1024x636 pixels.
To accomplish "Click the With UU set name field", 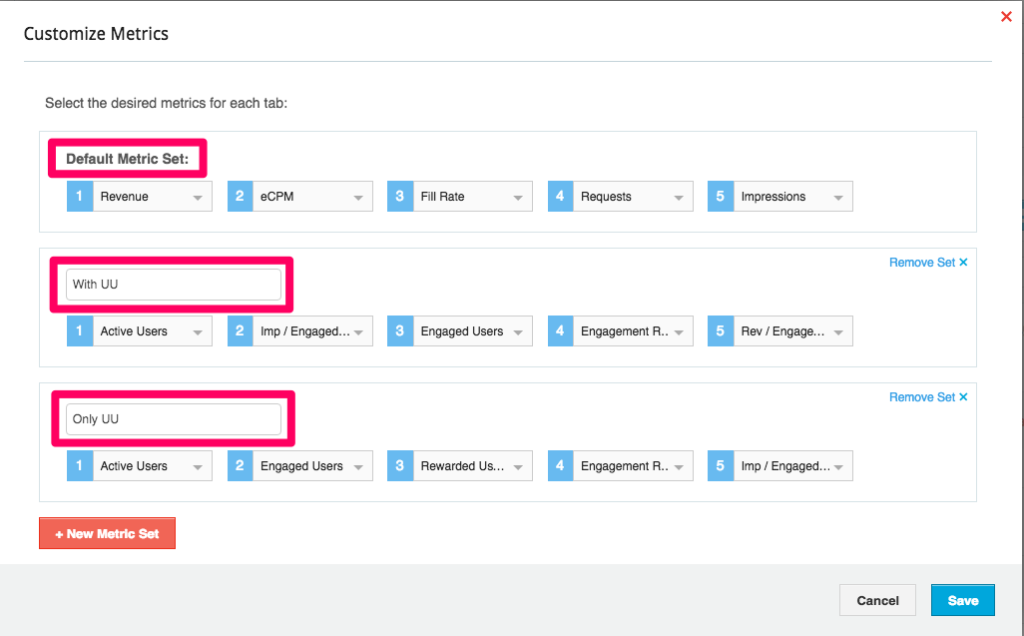I will [174, 284].
